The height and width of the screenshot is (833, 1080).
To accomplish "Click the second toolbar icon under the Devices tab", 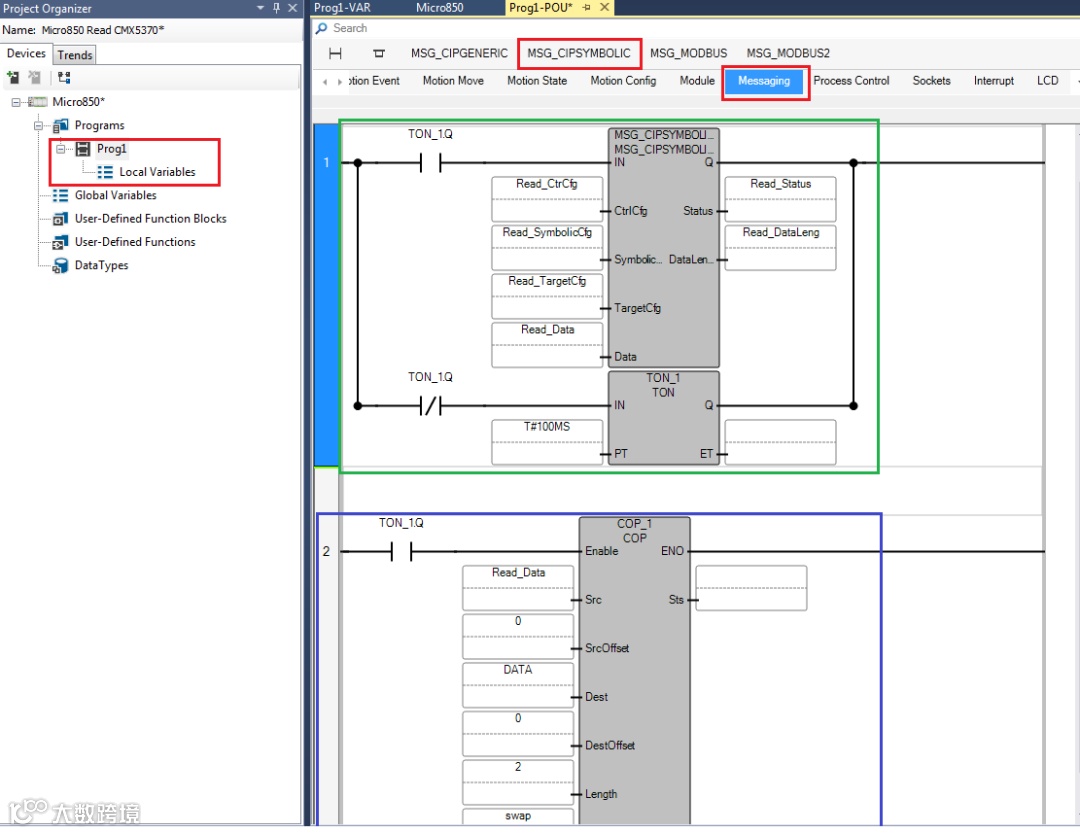I will (34, 77).
